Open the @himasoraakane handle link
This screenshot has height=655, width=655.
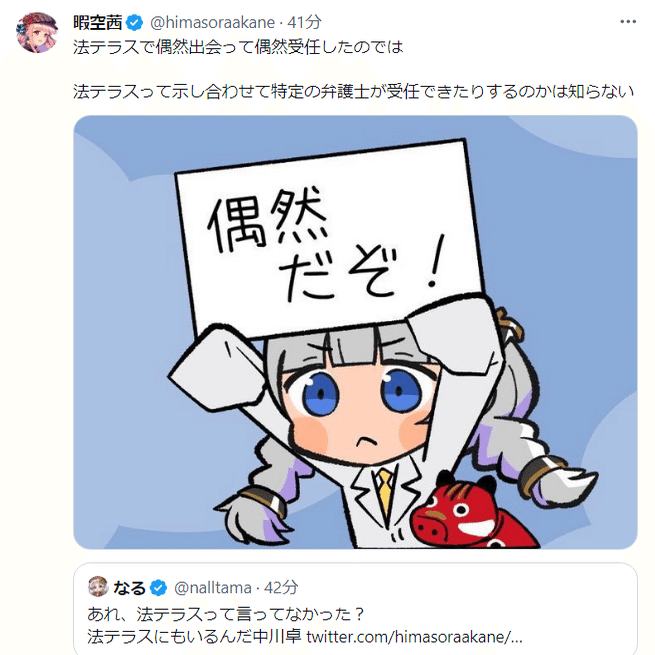(x=212, y=23)
